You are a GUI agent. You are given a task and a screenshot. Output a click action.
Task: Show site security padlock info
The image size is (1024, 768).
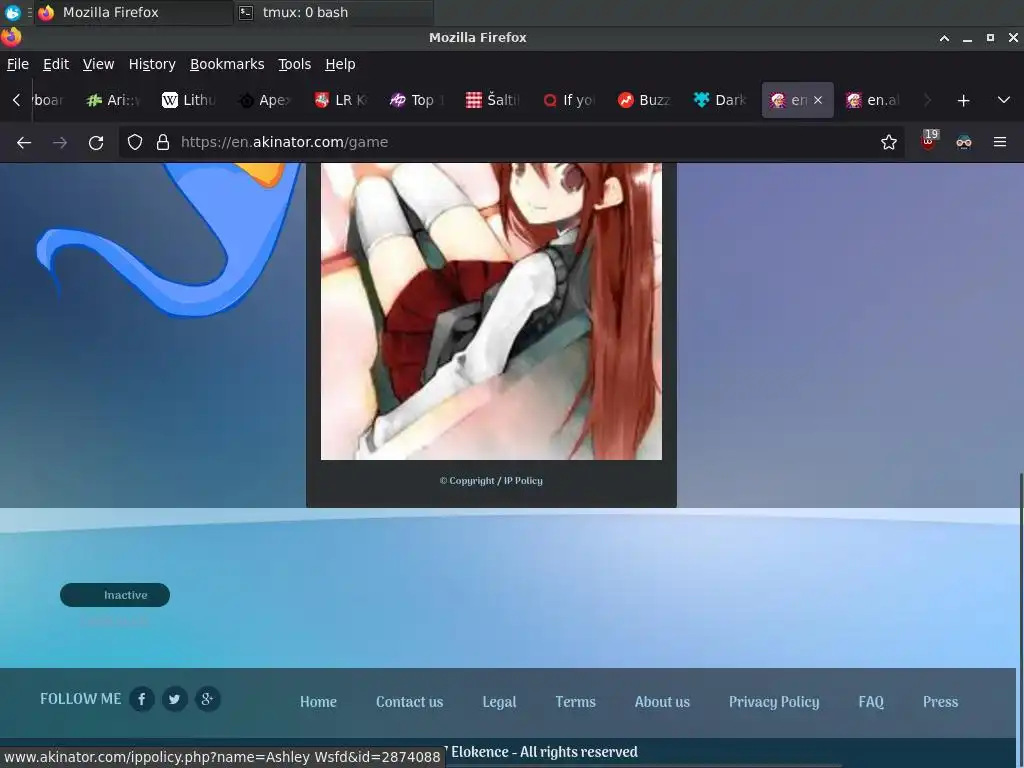point(163,142)
